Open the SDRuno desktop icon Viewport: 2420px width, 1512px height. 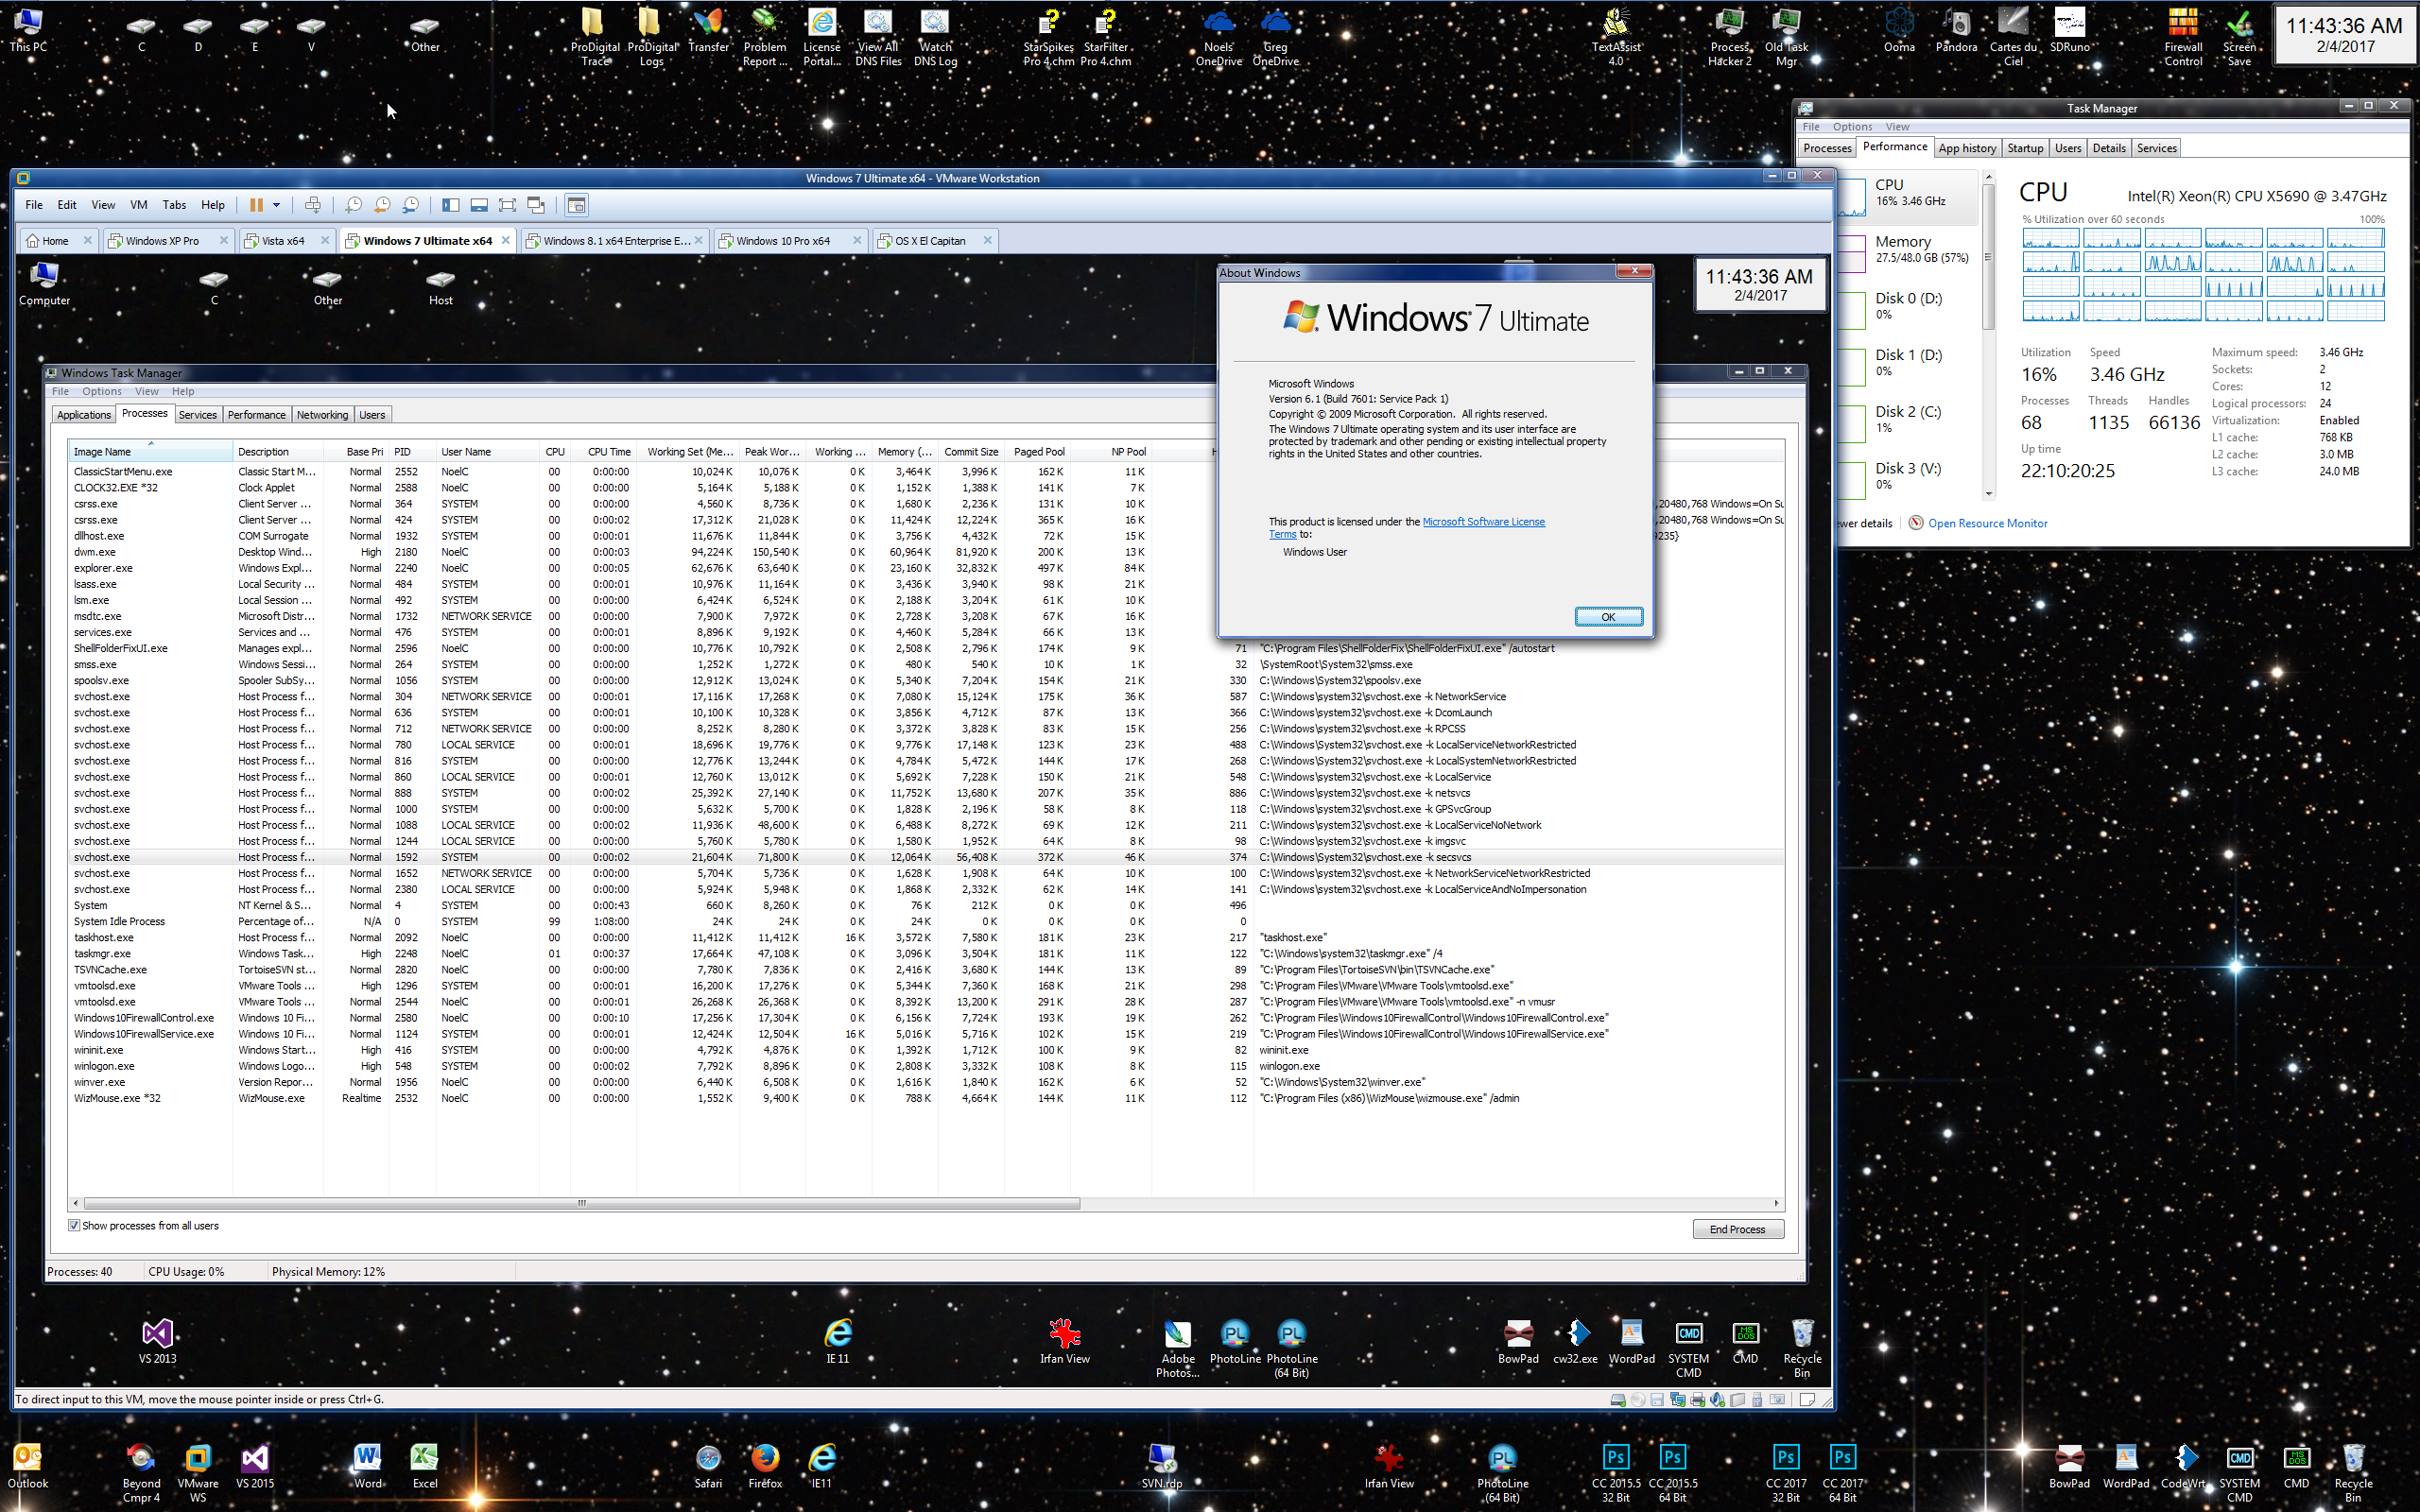pyautogui.click(x=2069, y=31)
